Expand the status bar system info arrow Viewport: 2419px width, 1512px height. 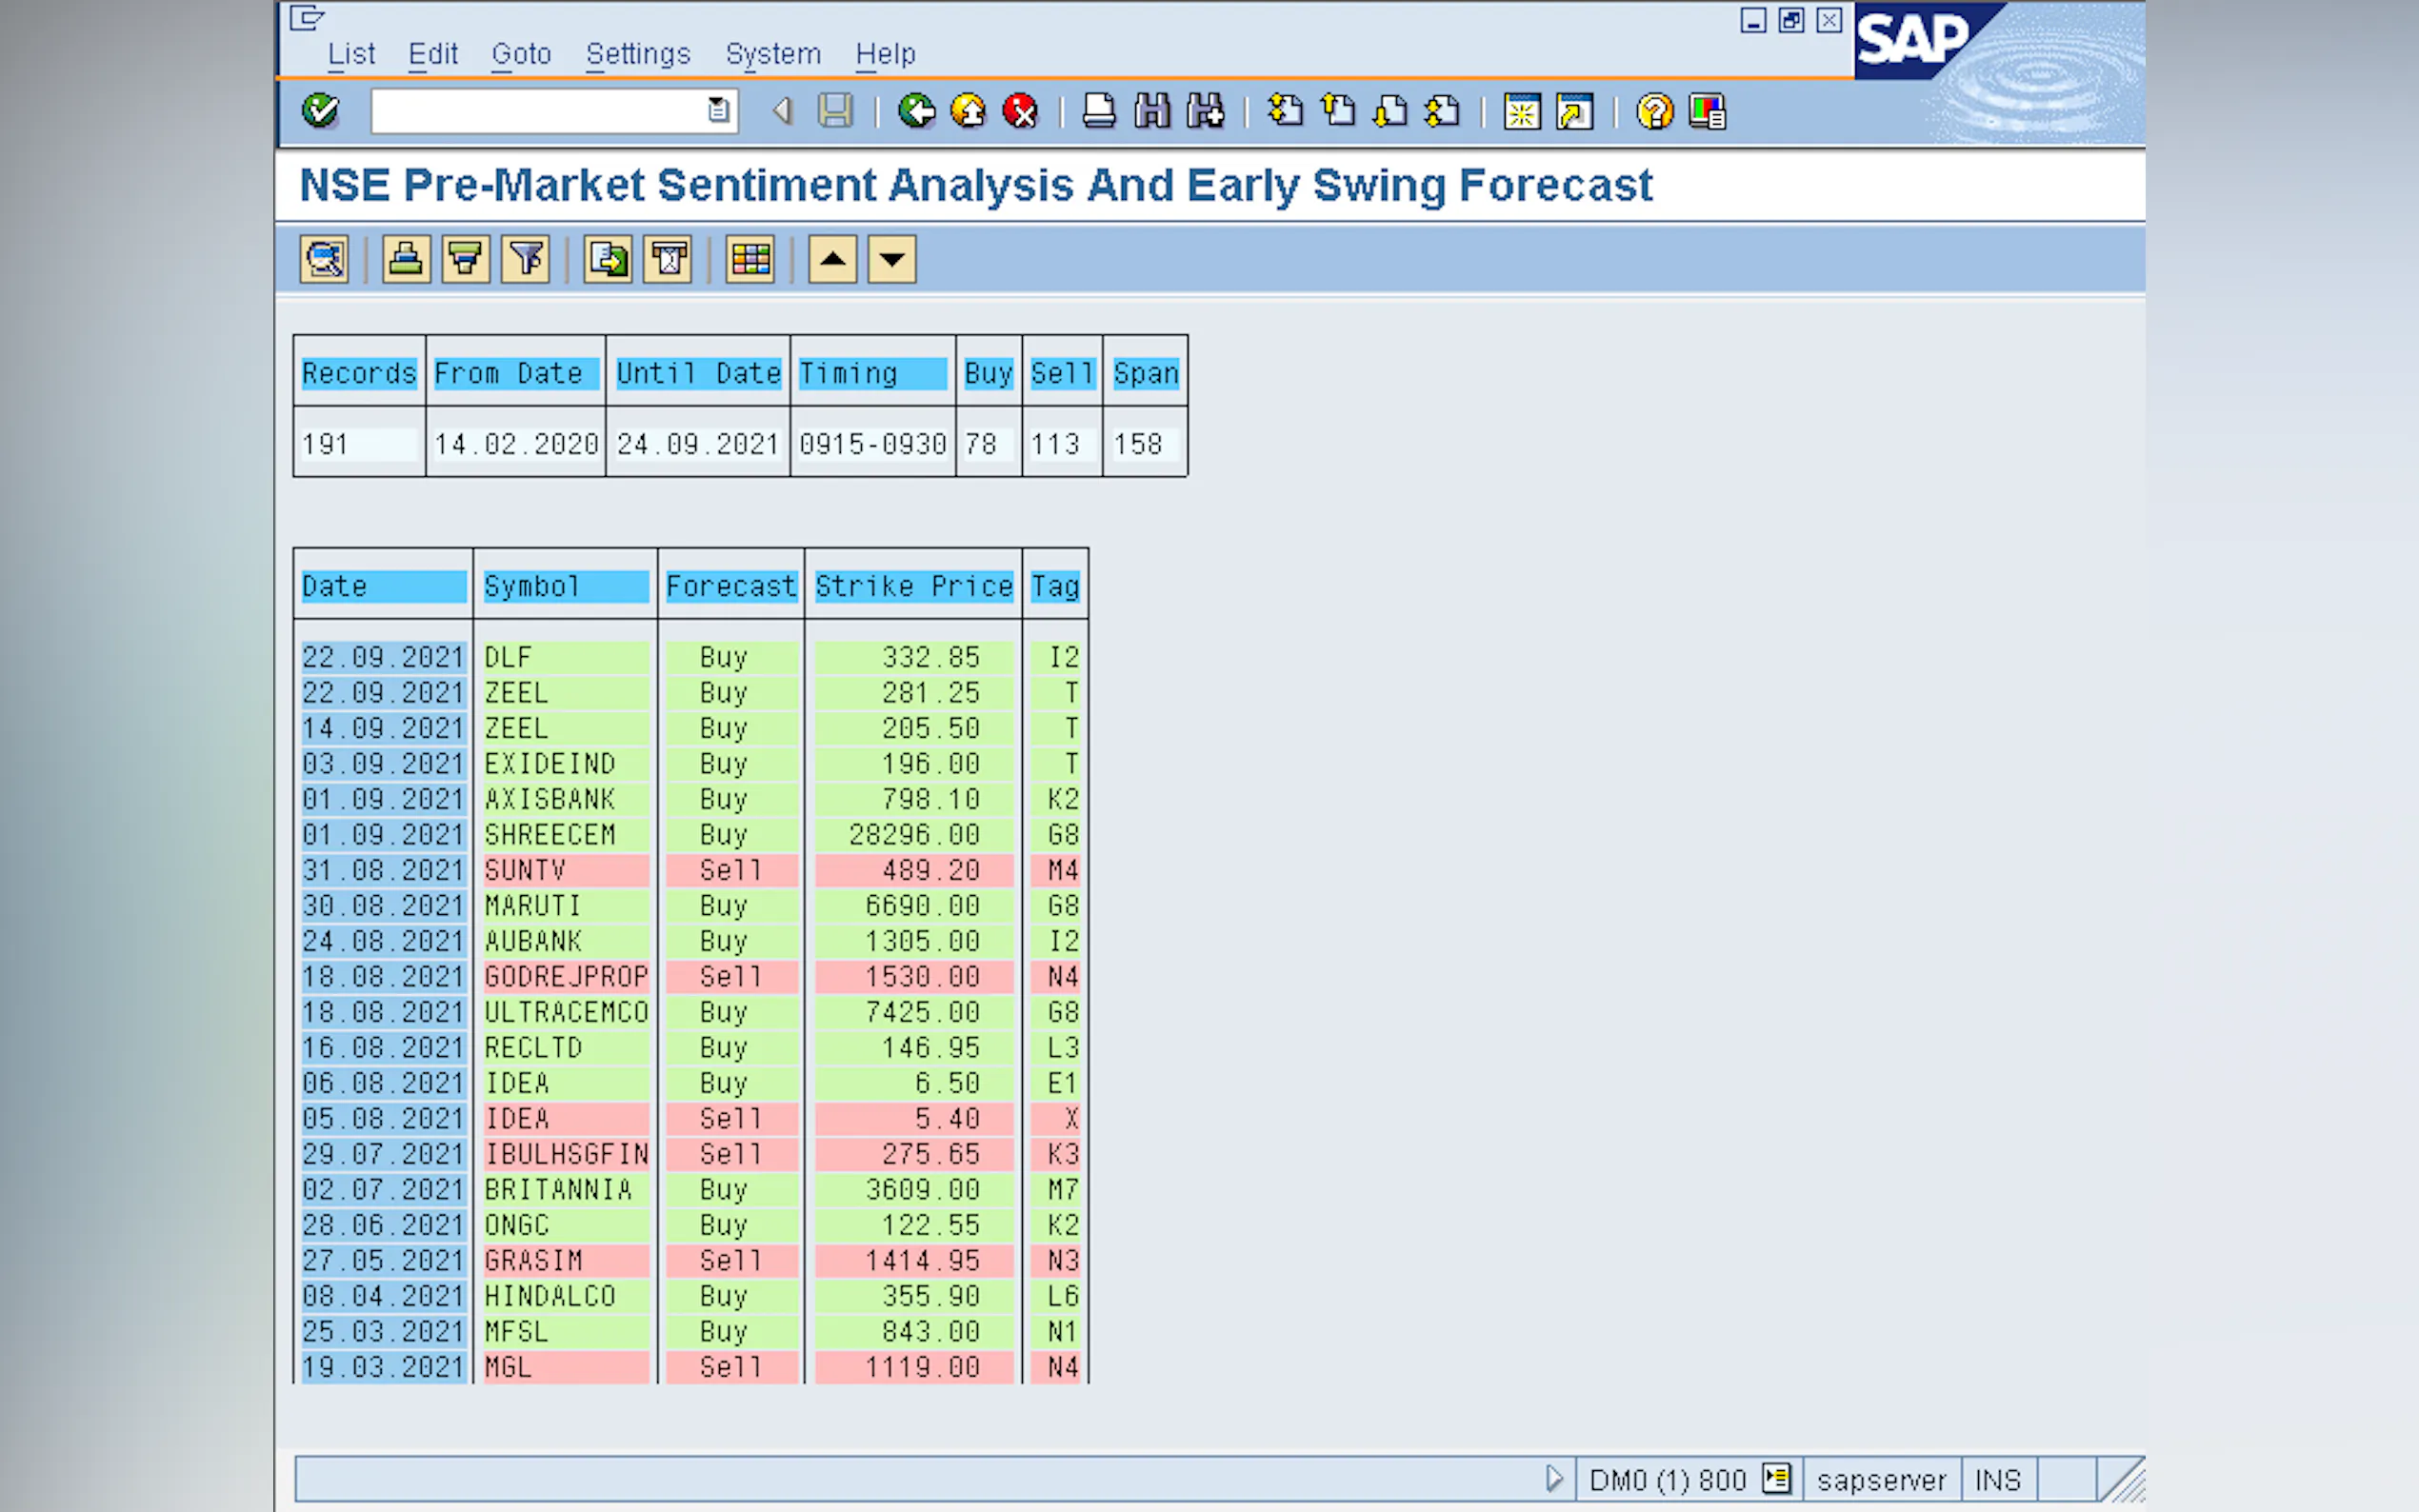click(1553, 1478)
